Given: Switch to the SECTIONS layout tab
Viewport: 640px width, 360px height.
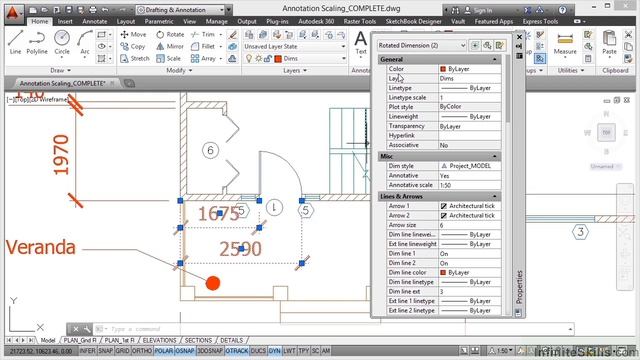Looking at the screenshot, I should 198,340.
